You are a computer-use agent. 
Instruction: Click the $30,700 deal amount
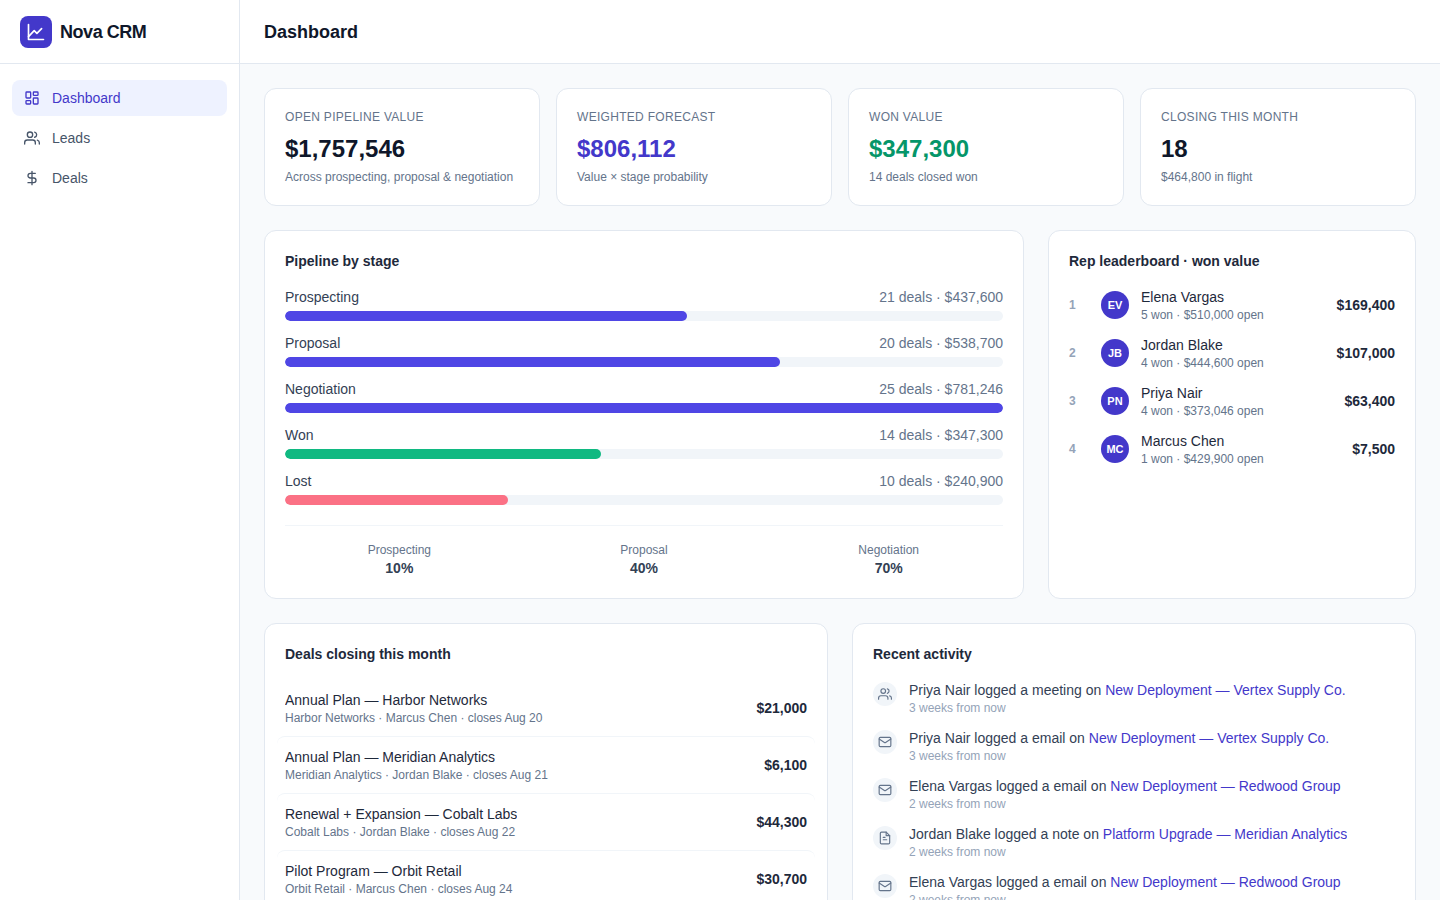pos(781,879)
